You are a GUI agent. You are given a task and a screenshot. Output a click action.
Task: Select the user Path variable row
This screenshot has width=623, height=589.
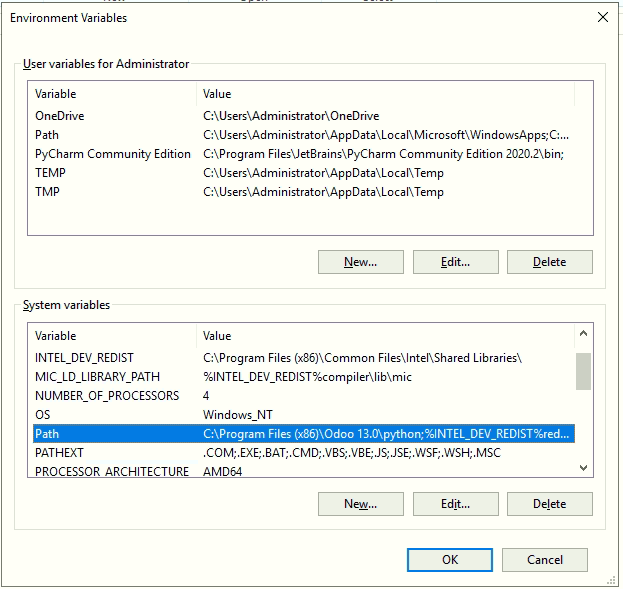[47, 135]
